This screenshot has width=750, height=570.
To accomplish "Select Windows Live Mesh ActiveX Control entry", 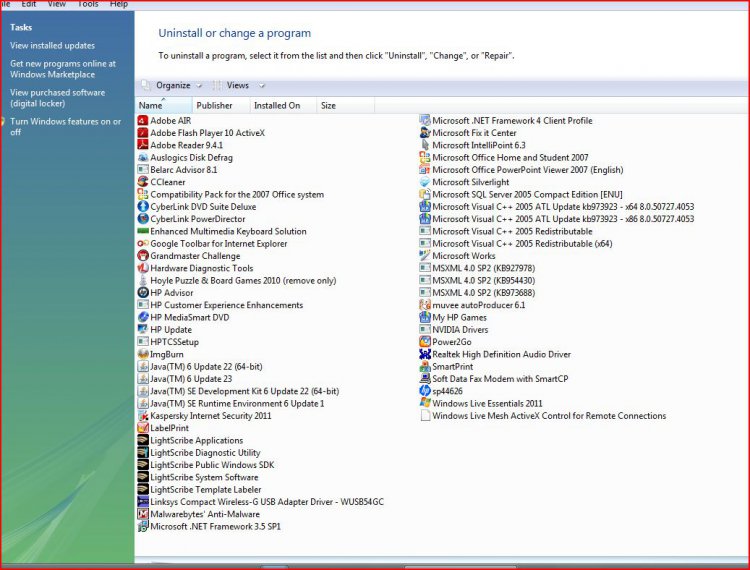I will (543, 416).
